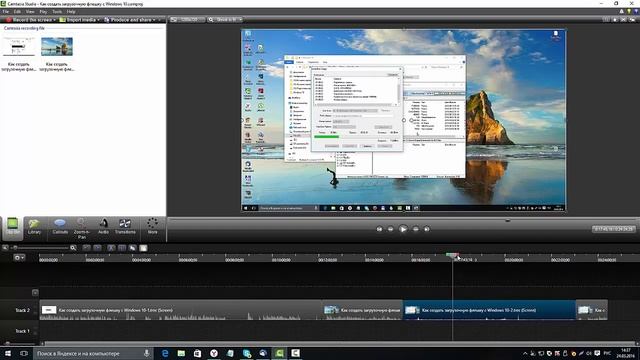This screenshot has height=360, width=640.
Task: Open the timeline settings gear dropdown
Action: pos(19,258)
